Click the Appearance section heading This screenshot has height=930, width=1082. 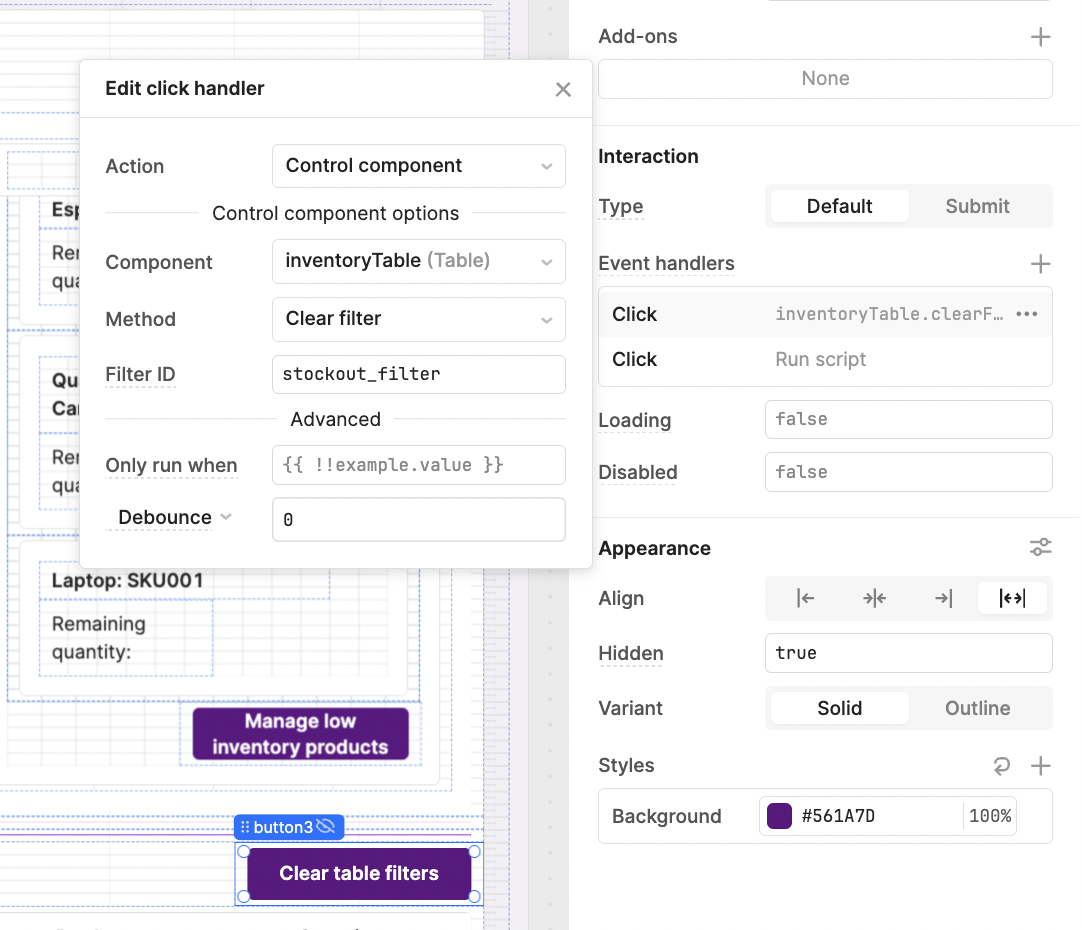coord(654,548)
